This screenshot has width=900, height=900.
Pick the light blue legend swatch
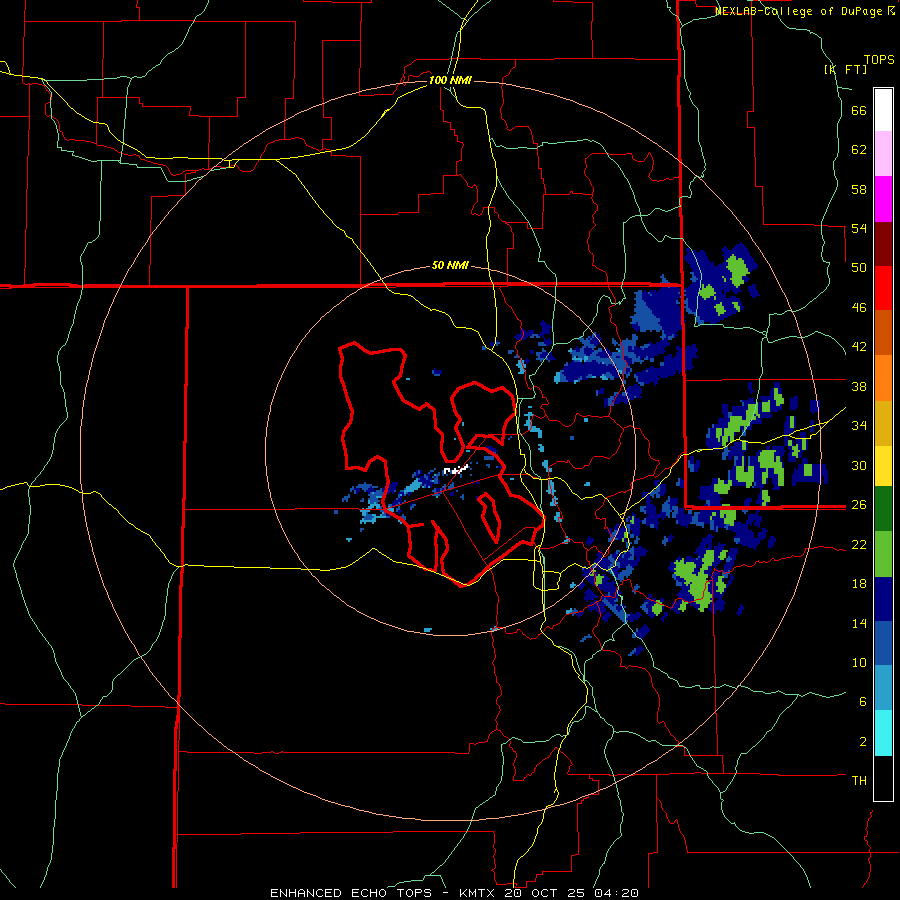pyautogui.click(x=883, y=688)
